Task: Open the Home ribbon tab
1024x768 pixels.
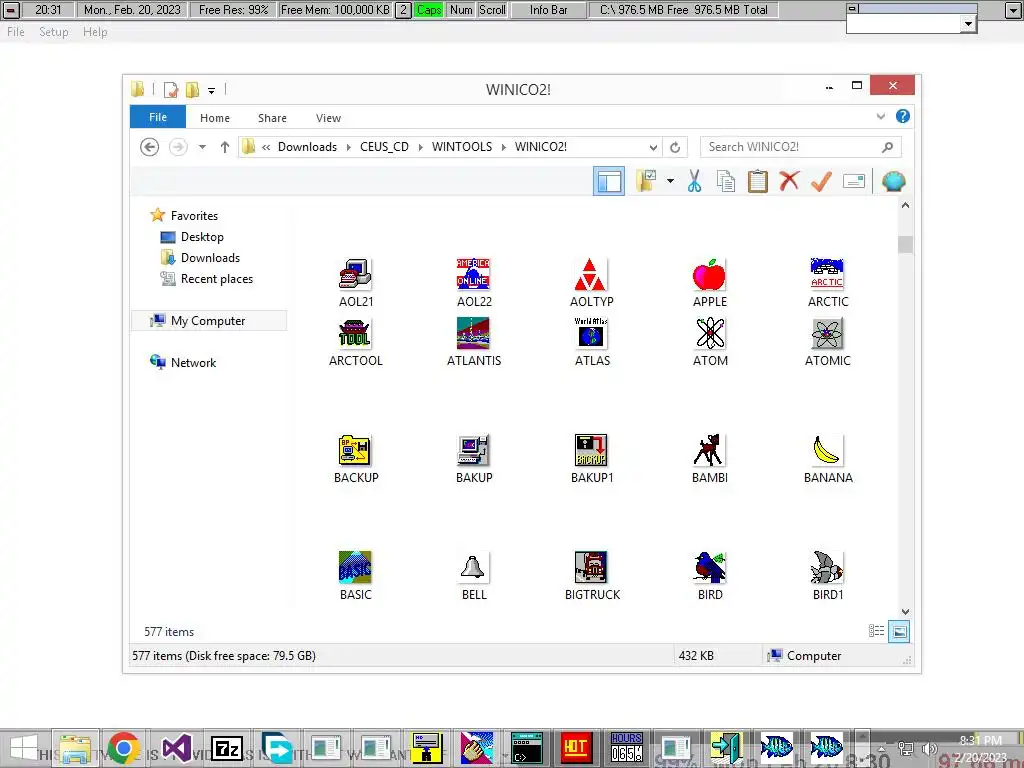Action: [x=215, y=118]
